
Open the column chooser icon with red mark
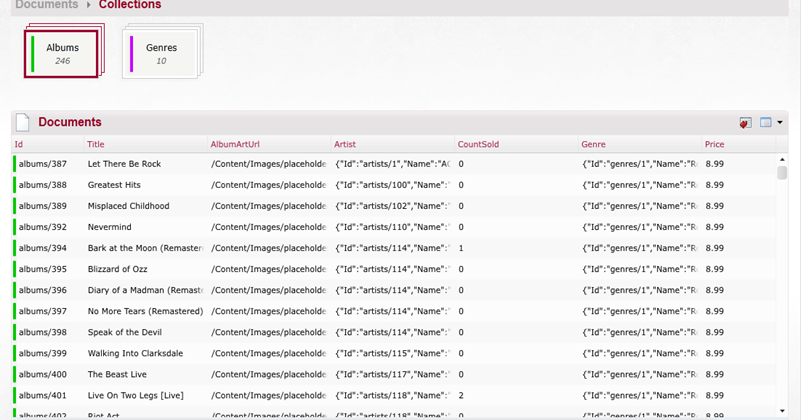(745, 123)
